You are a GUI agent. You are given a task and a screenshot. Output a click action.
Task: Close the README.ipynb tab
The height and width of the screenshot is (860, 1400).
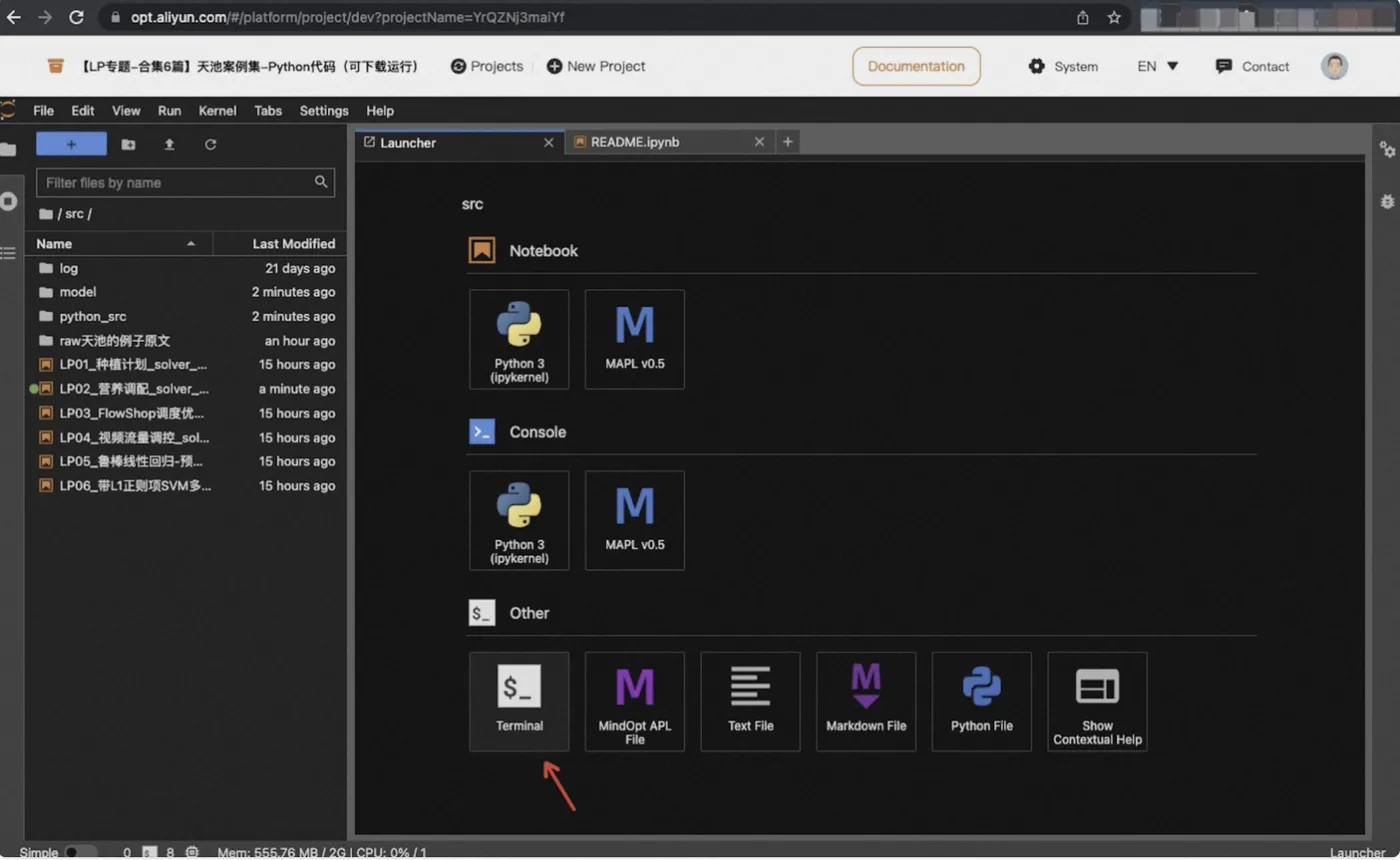click(759, 142)
